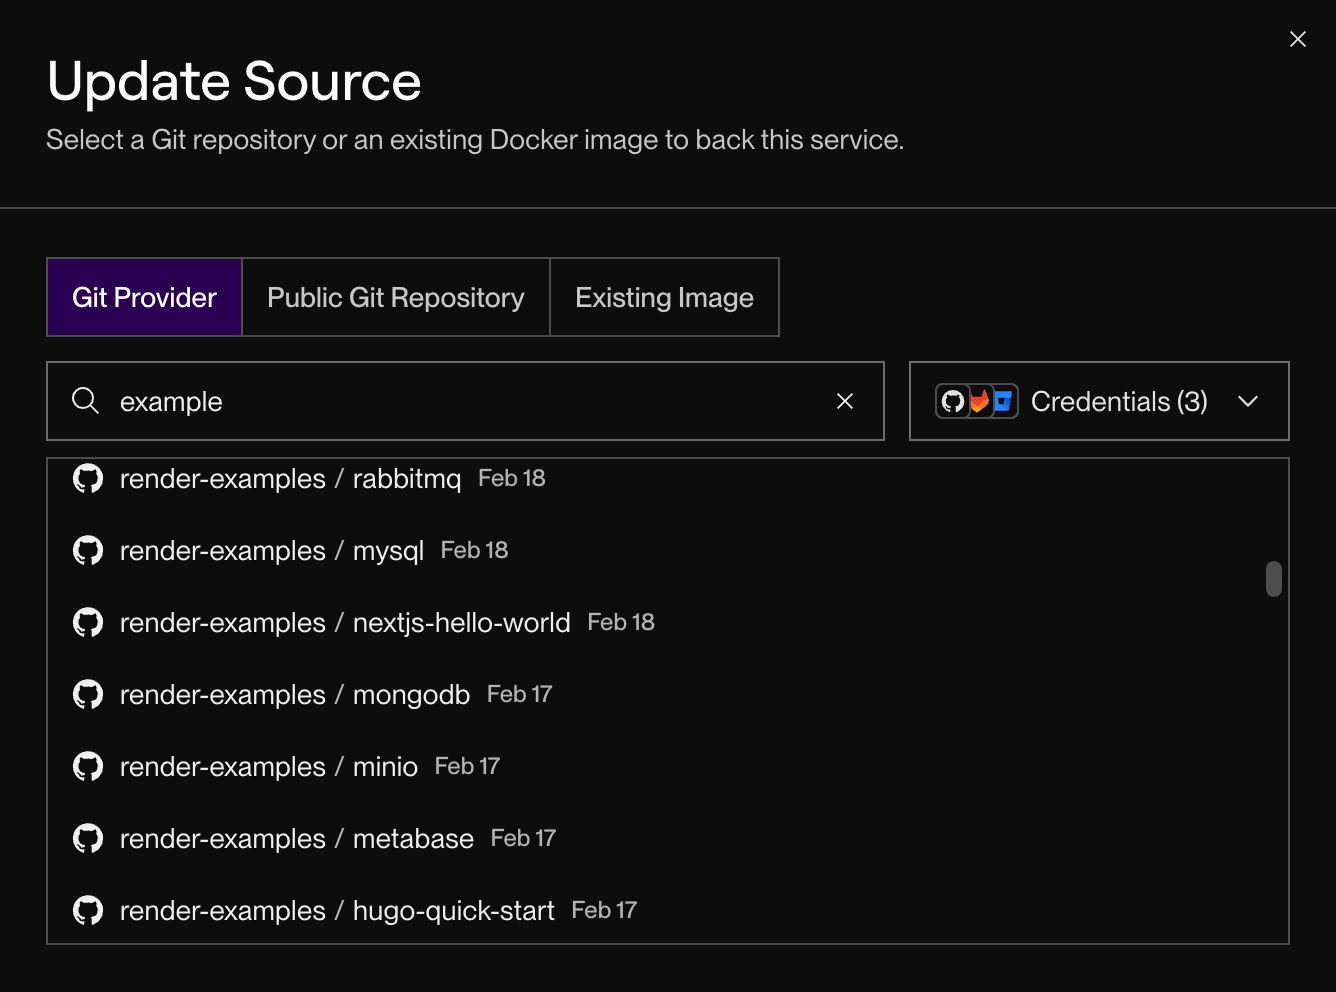
Task: Select render-examples / mysql repository
Action: pyautogui.click(x=667, y=551)
